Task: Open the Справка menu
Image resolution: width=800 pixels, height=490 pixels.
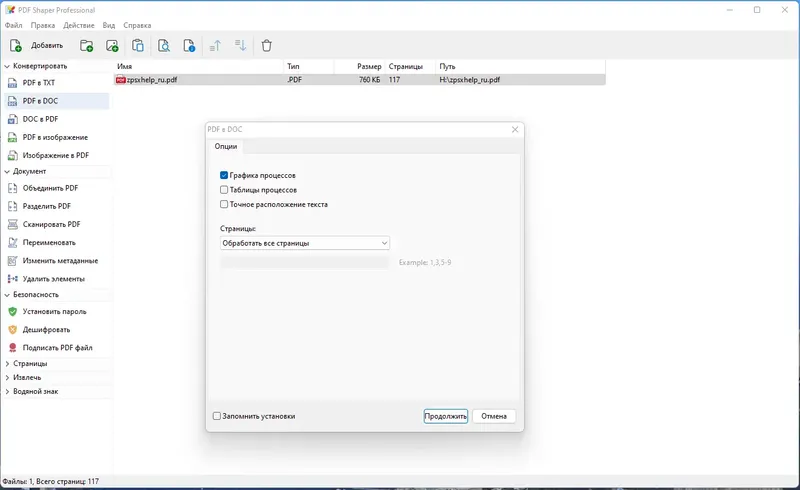Action: click(137, 25)
